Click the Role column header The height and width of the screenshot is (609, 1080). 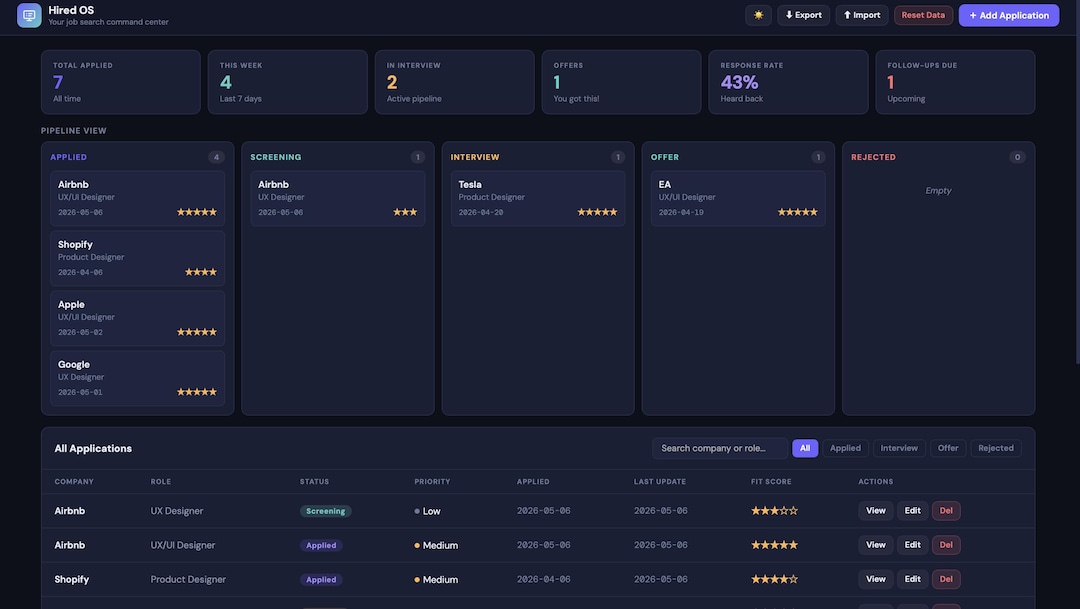pyautogui.click(x=160, y=482)
